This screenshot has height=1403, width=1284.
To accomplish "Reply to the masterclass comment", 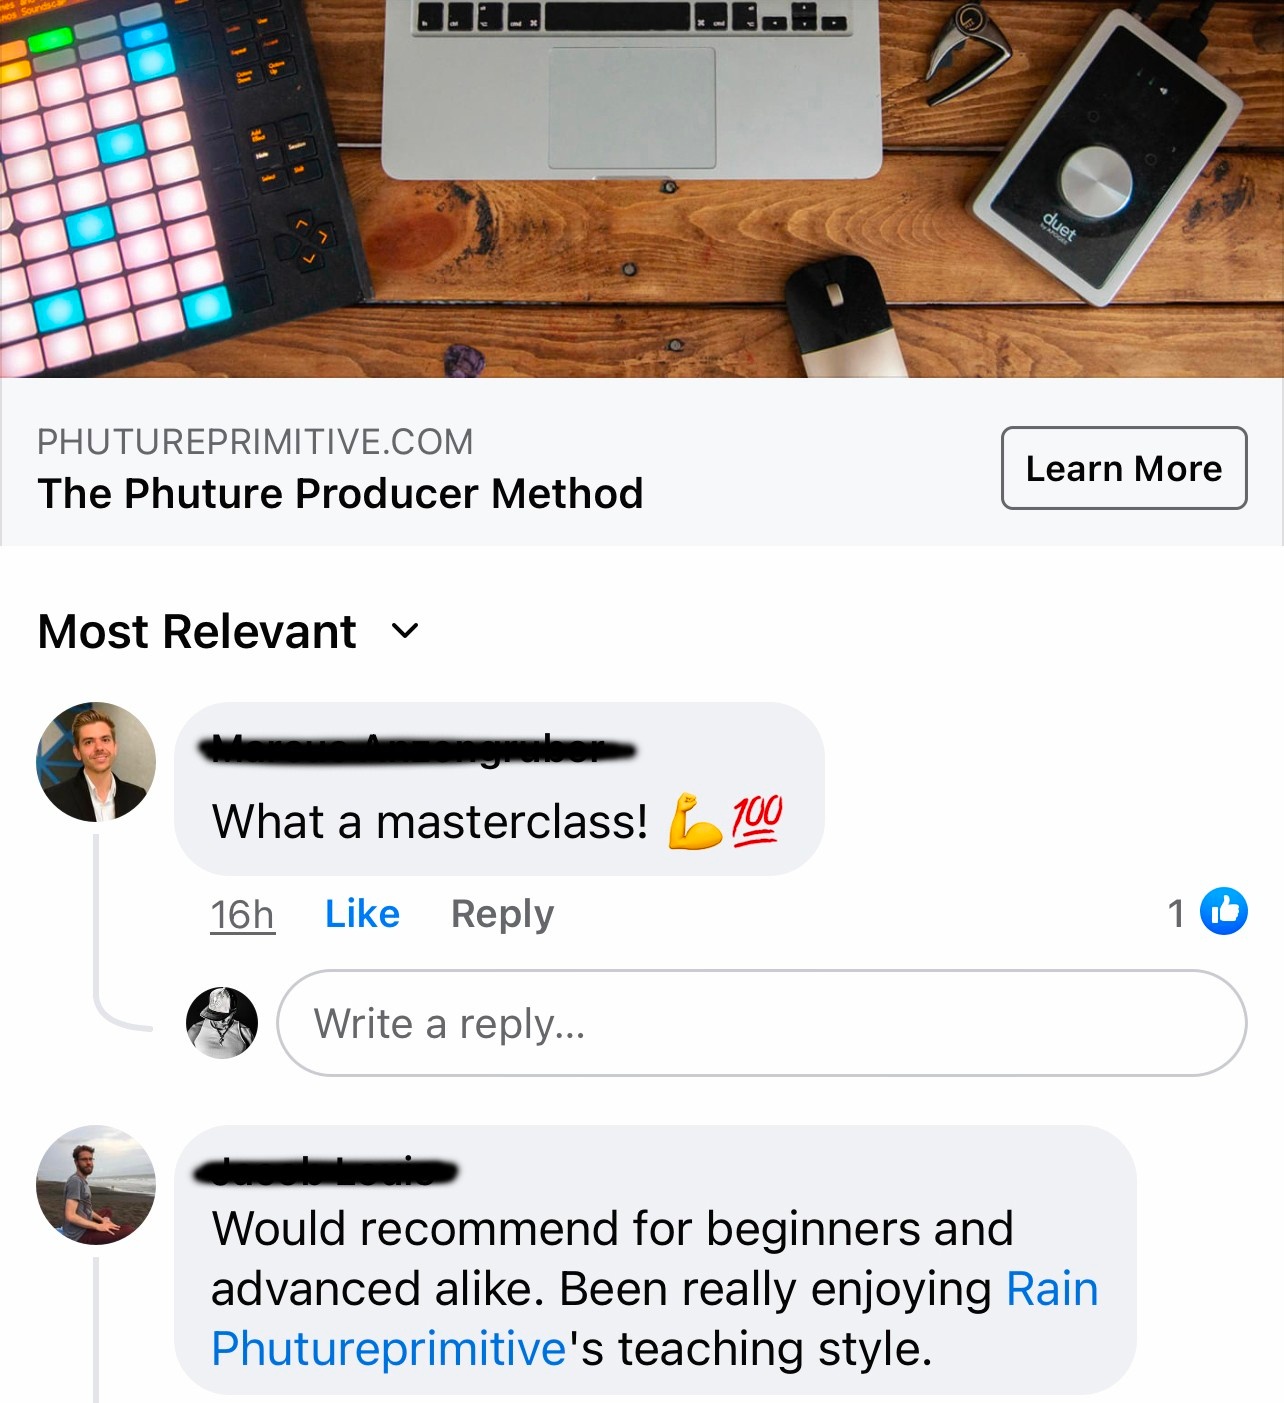I will tap(502, 914).
